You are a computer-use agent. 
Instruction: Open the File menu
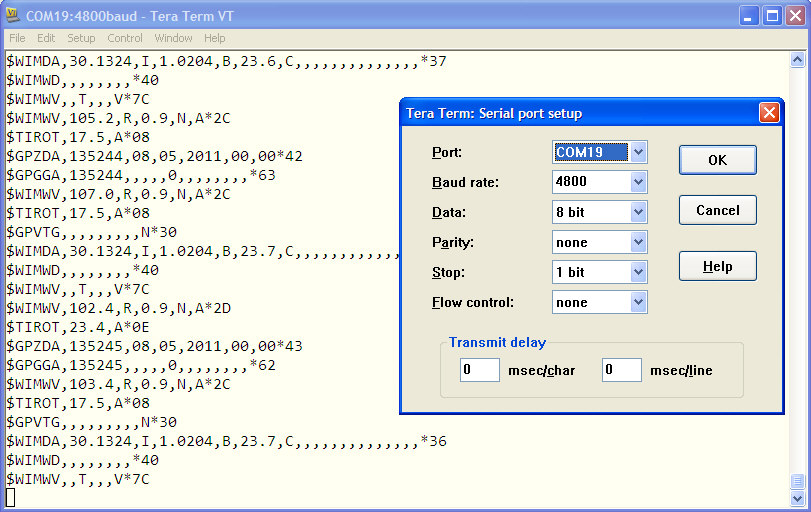click(17, 38)
